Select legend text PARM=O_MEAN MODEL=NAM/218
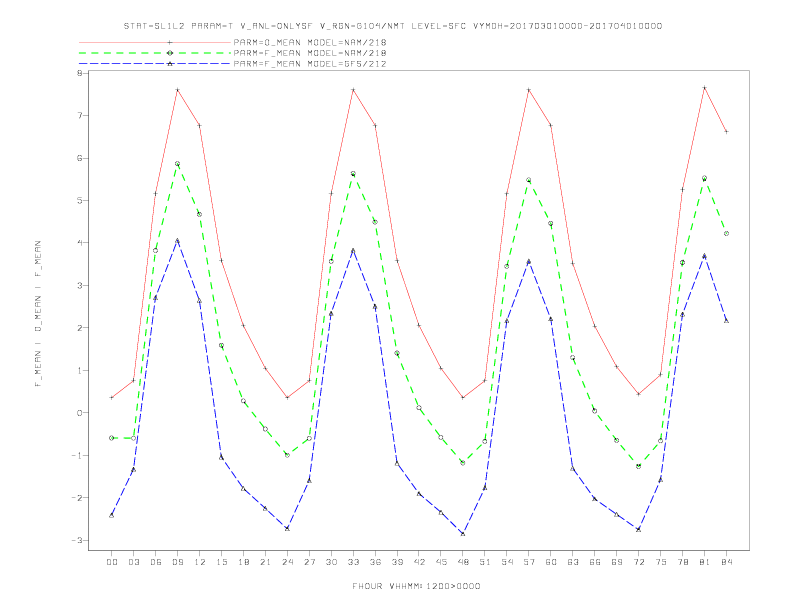The image size is (792, 612). [x=310, y=42]
